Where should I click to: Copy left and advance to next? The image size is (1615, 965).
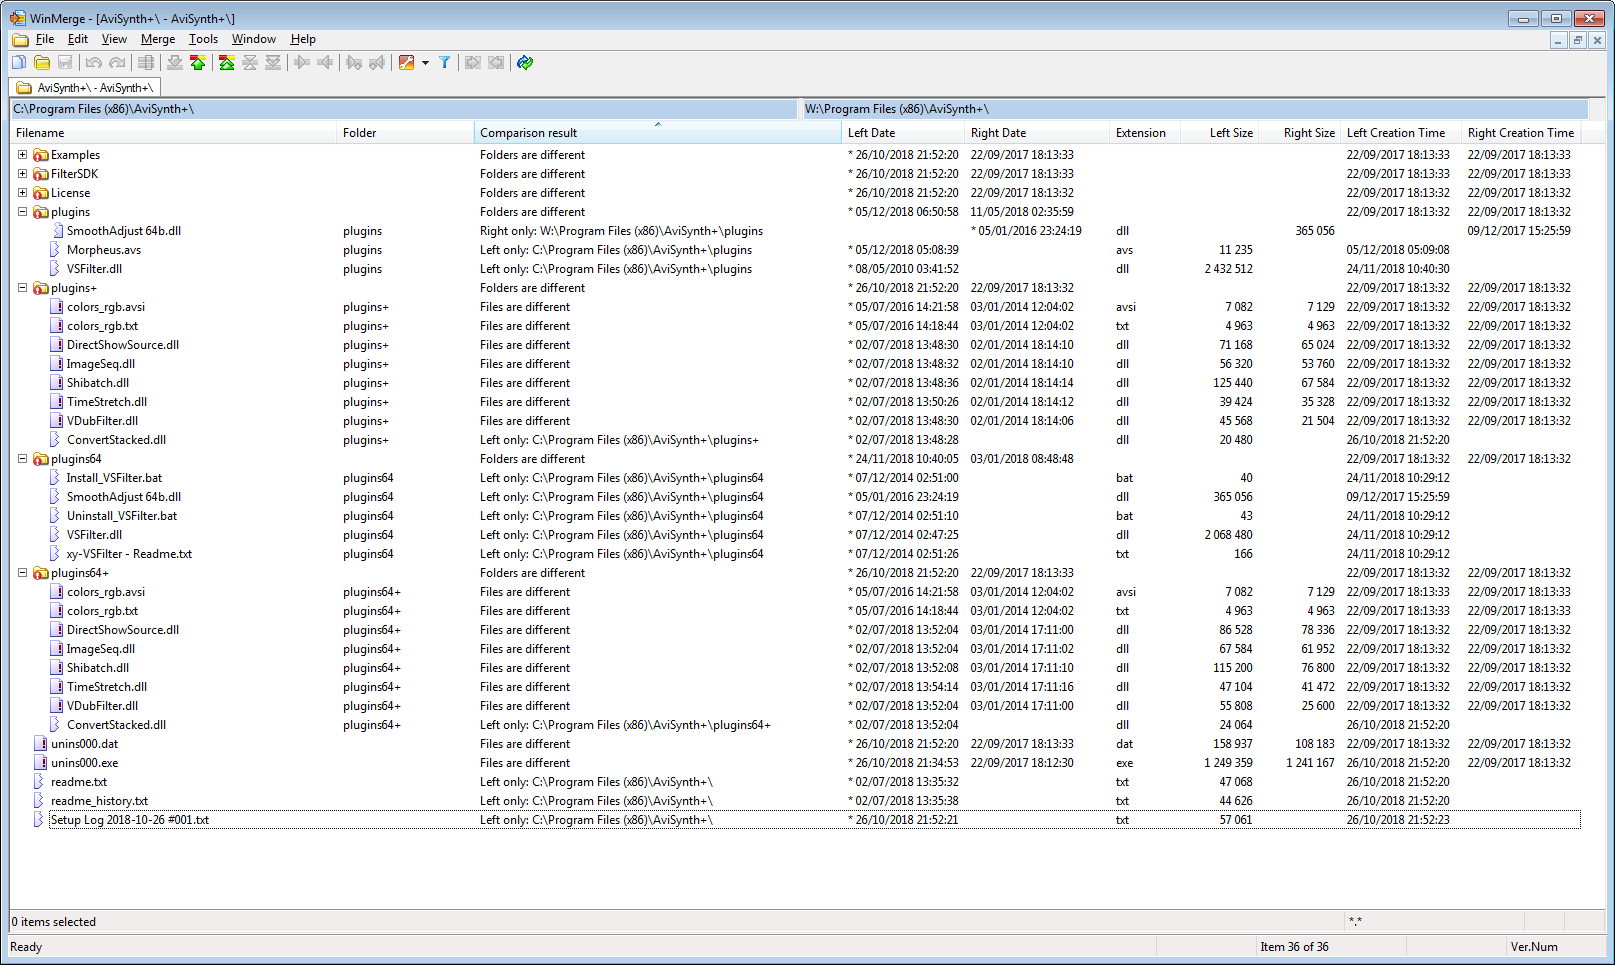tap(377, 63)
